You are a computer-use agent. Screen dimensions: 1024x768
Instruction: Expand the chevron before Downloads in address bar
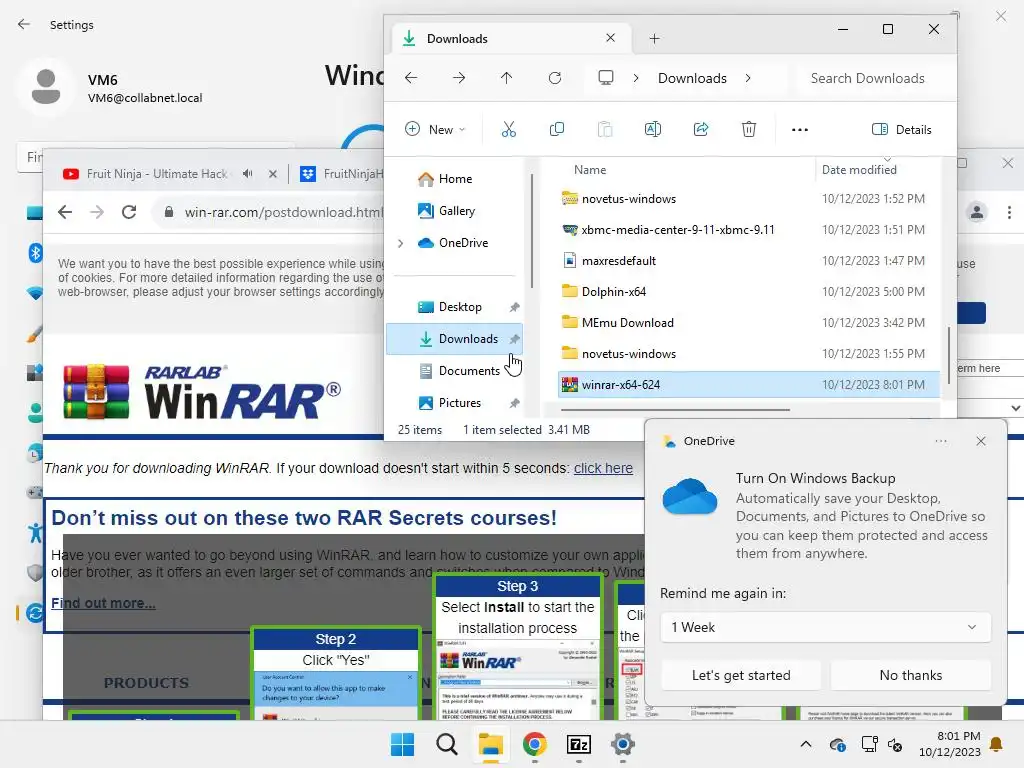point(635,78)
